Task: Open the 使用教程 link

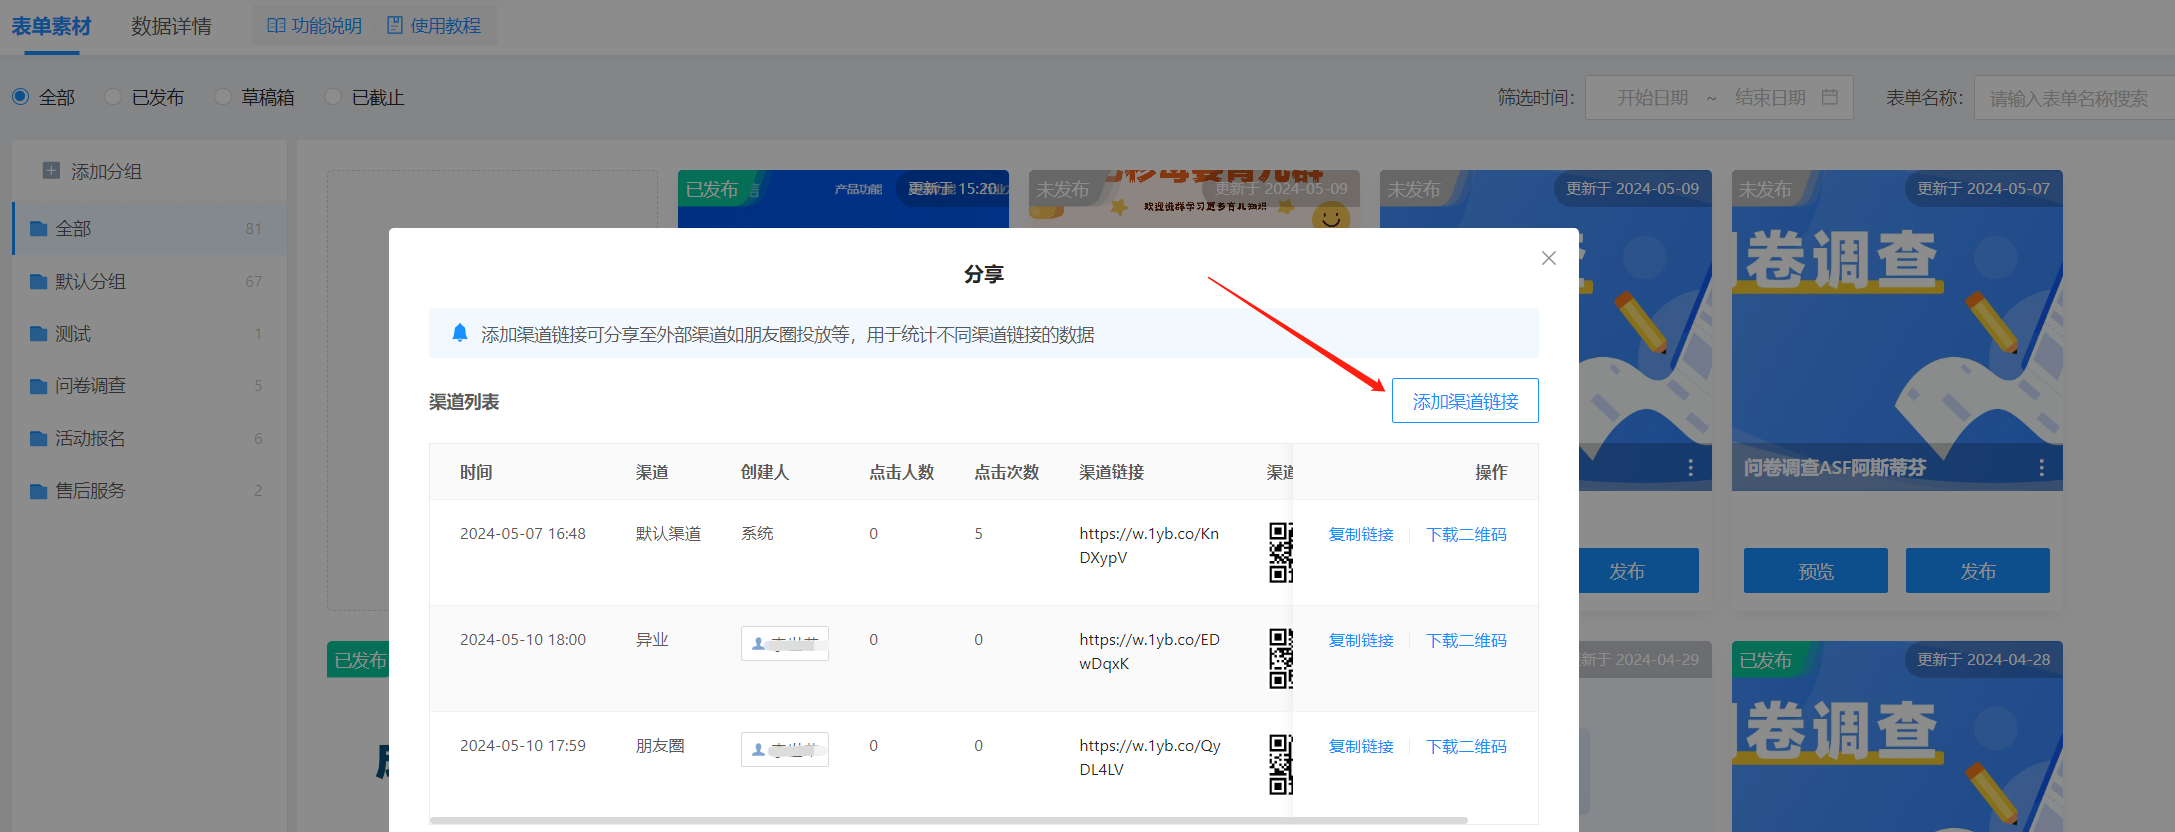Action: click(x=434, y=25)
